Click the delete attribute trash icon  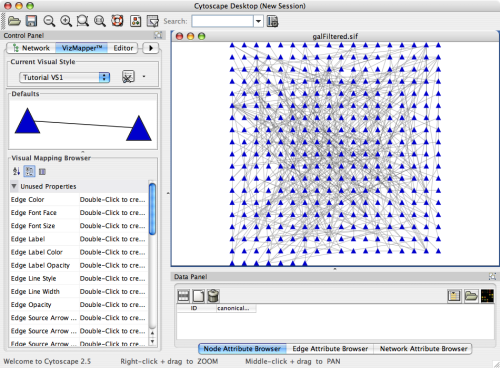pyautogui.click(x=213, y=296)
